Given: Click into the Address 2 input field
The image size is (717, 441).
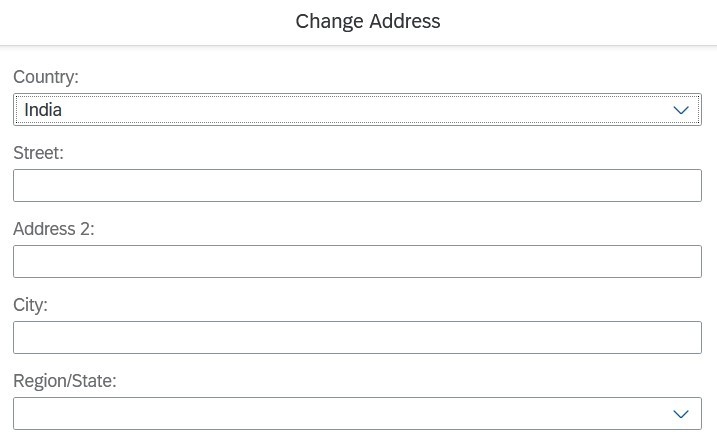Looking at the screenshot, I should click(x=357, y=262).
